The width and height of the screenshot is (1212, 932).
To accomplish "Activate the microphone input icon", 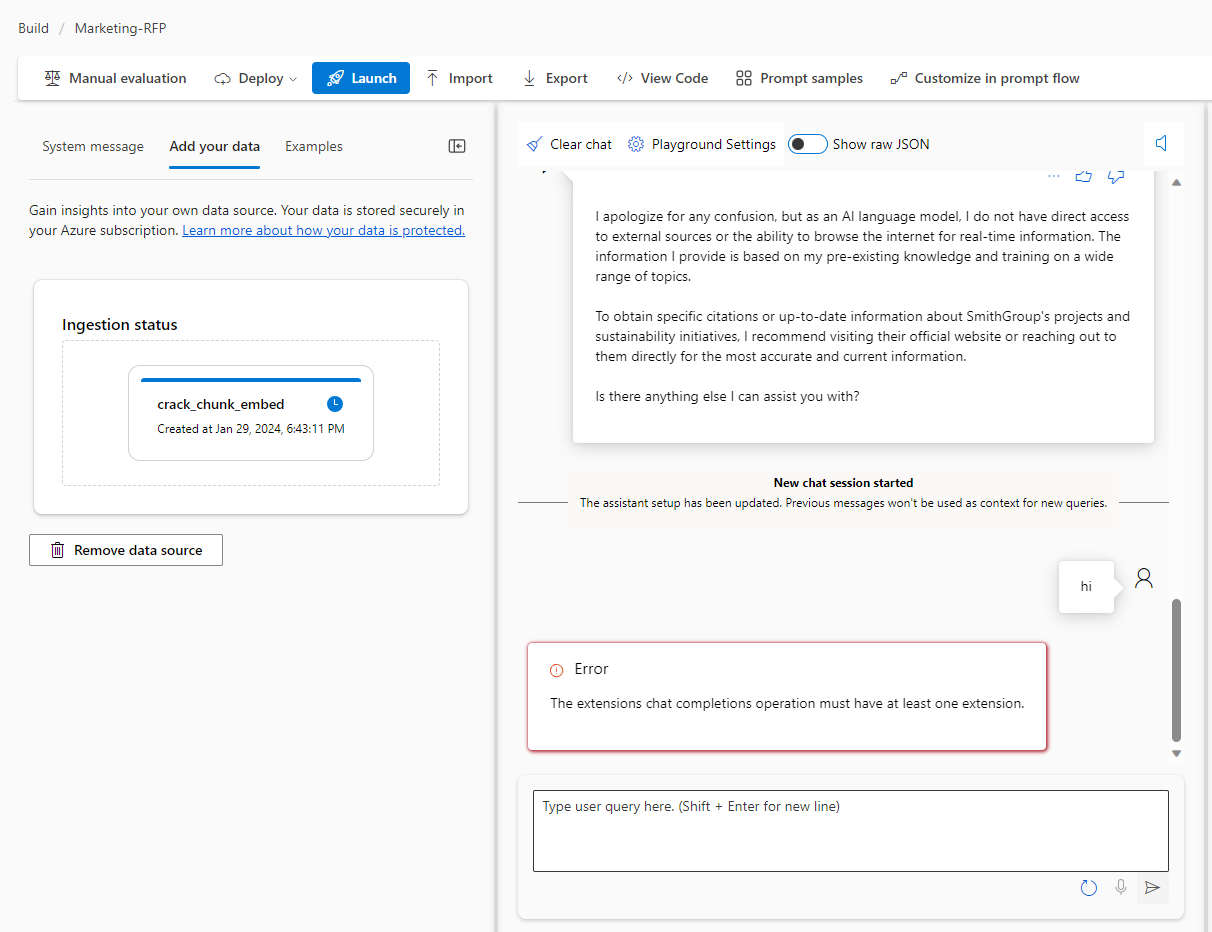I will pyautogui.click(x=1120, y=887).
